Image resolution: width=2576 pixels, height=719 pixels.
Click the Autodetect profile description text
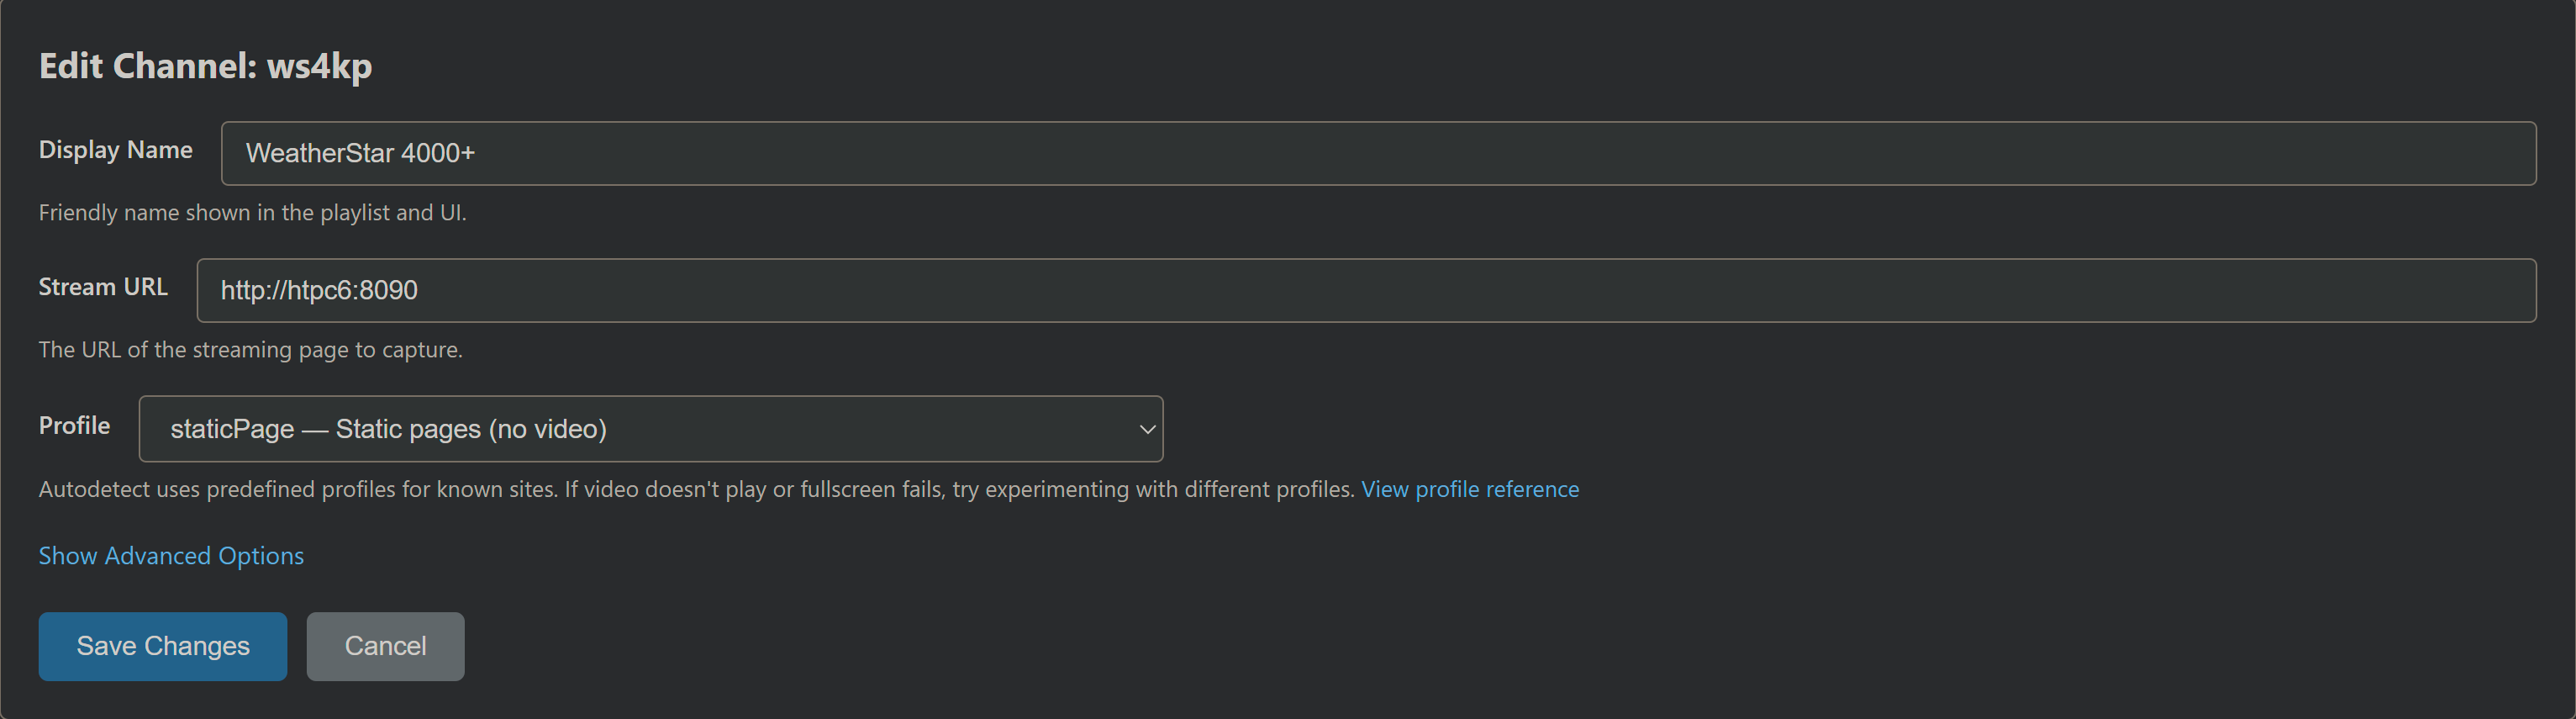coord(696,489)
